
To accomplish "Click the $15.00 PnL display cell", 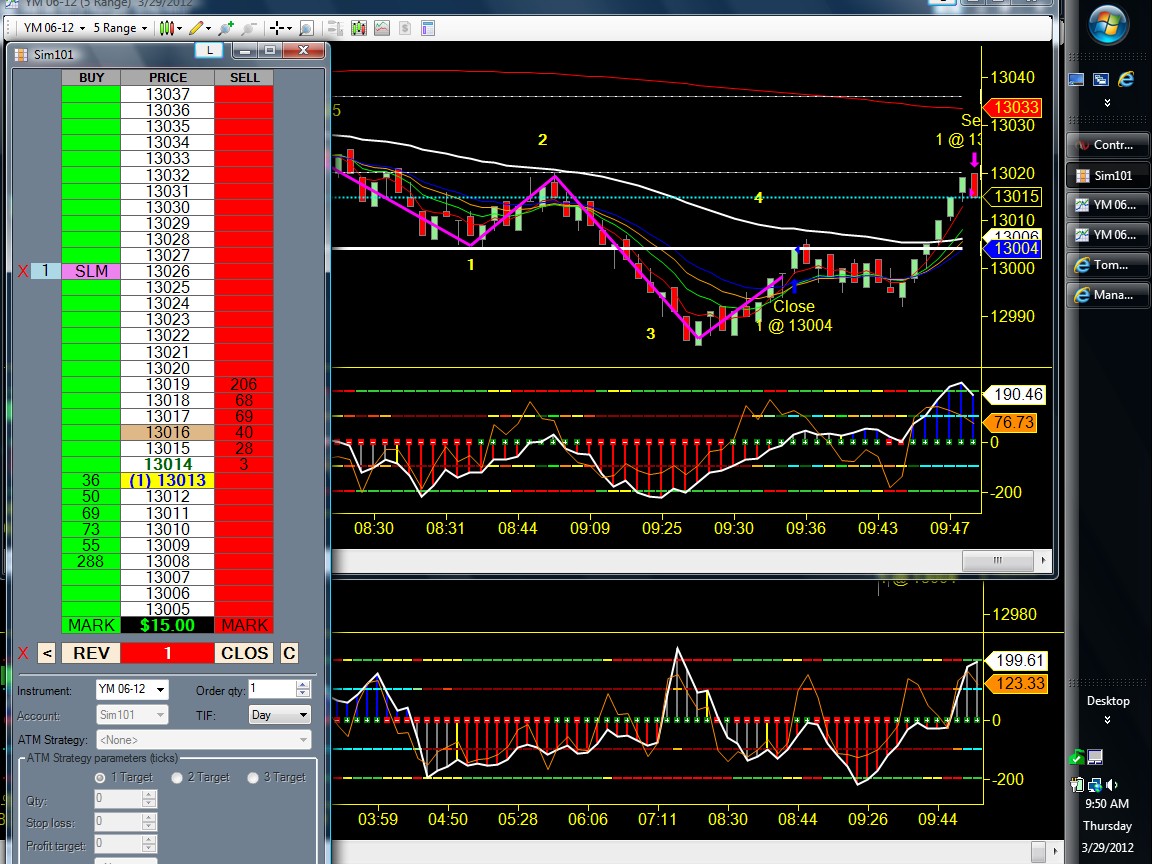I will point(168,625).
